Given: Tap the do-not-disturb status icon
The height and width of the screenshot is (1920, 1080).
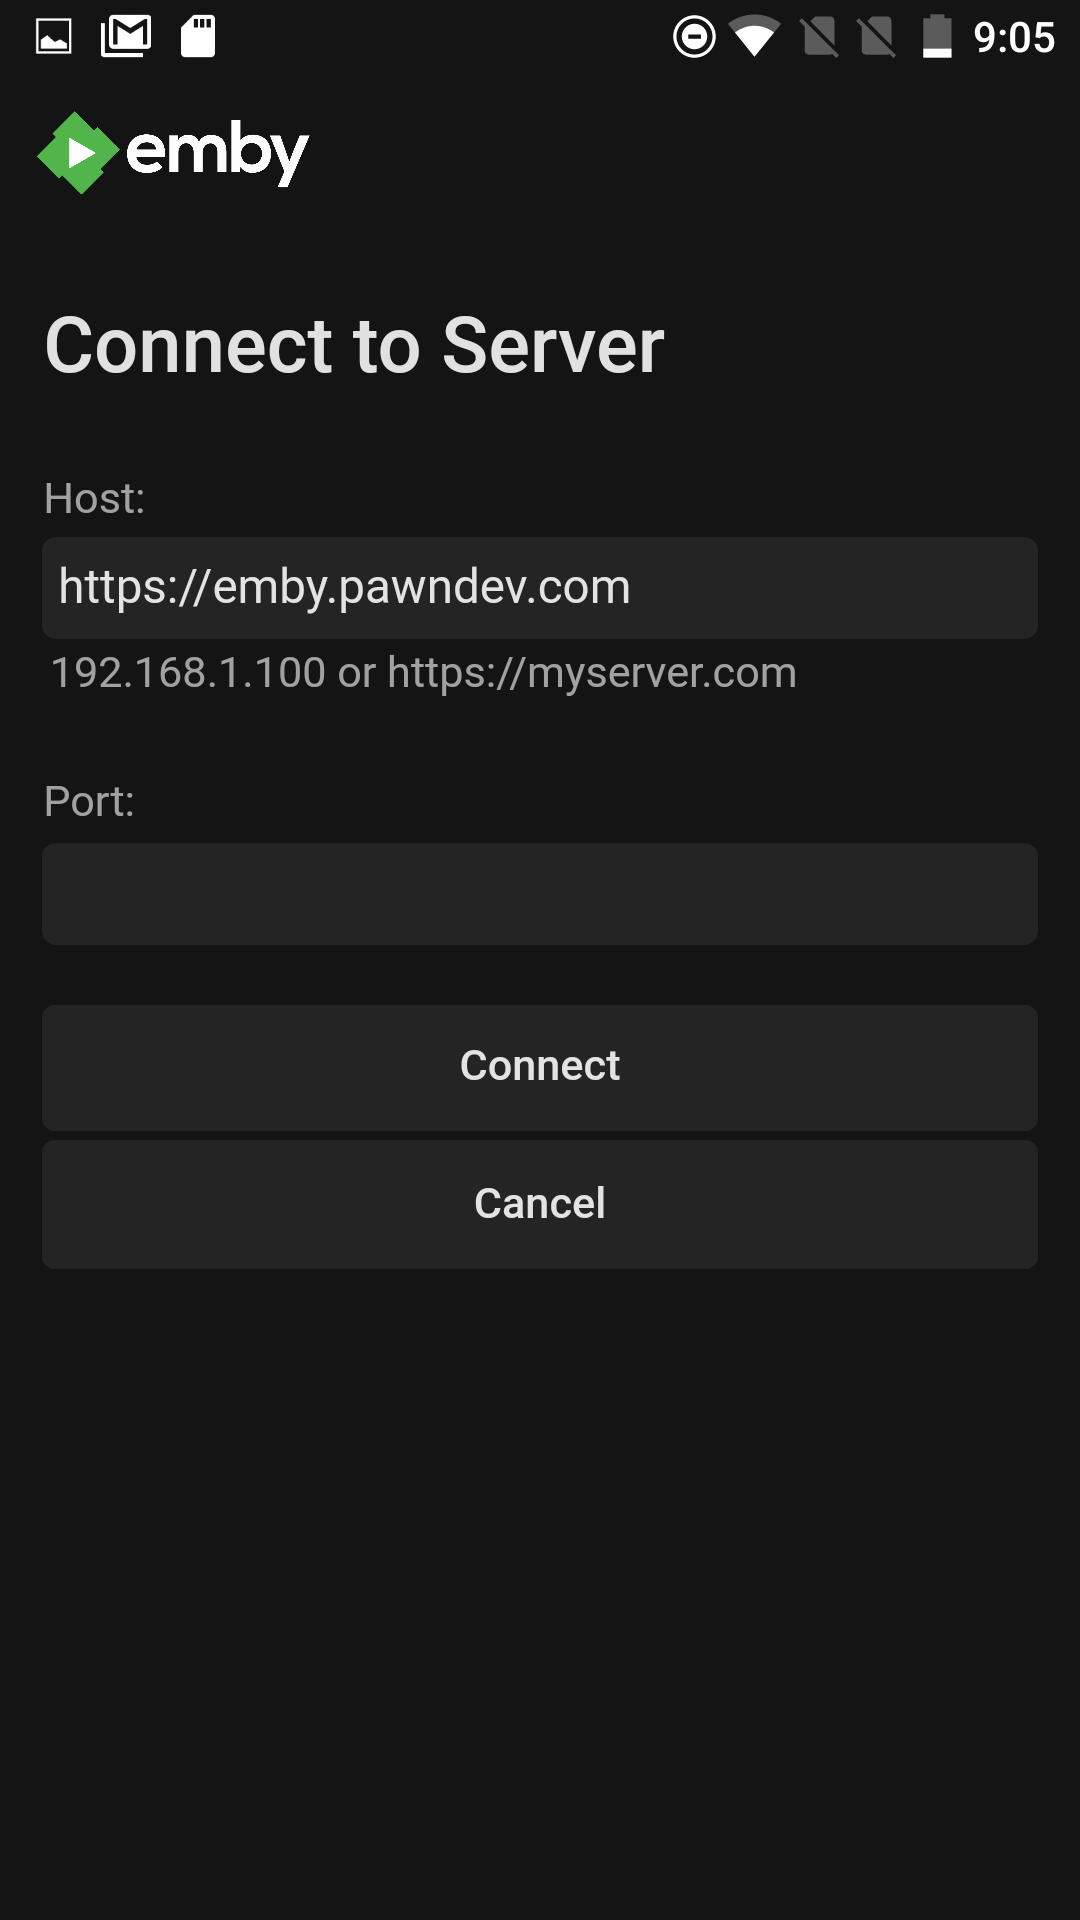Looking at the screenshot, I should point(694,37).
